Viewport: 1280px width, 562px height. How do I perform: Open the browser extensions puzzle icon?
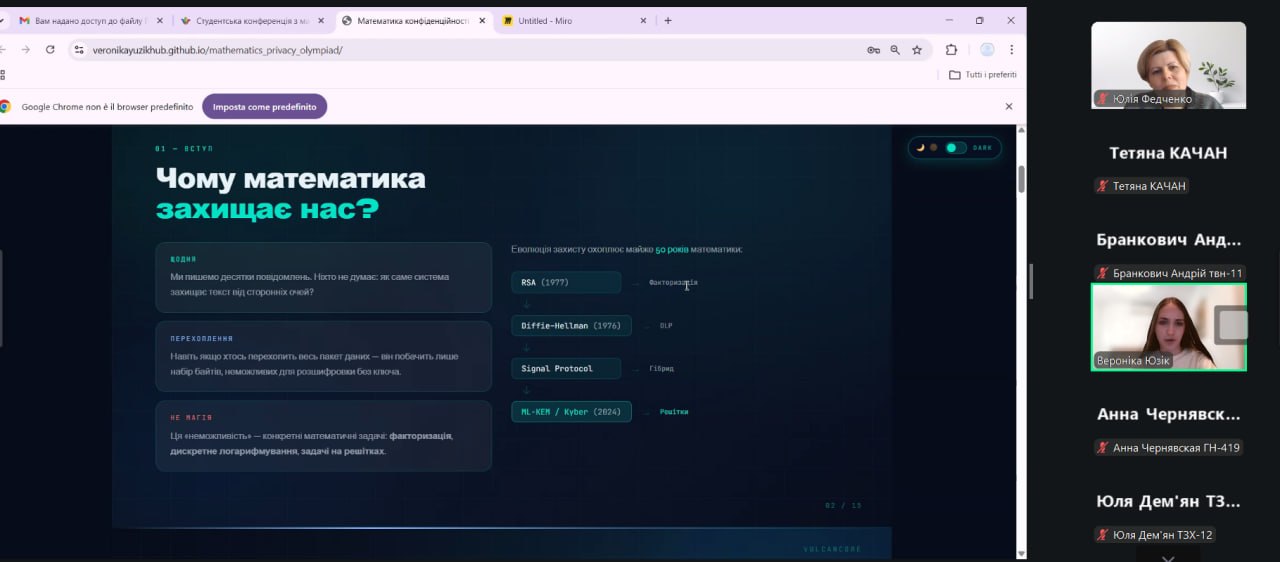[x=951, y=49]
